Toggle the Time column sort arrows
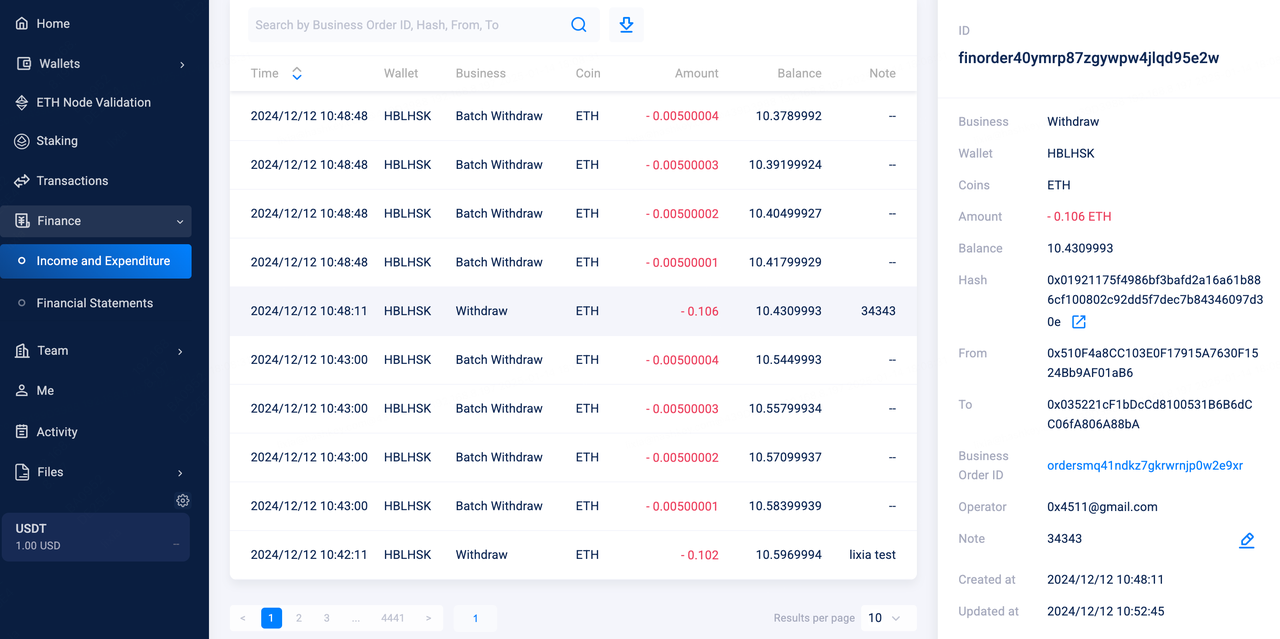The width and height of the screenshot is (1280, 639). click(297, 73)
